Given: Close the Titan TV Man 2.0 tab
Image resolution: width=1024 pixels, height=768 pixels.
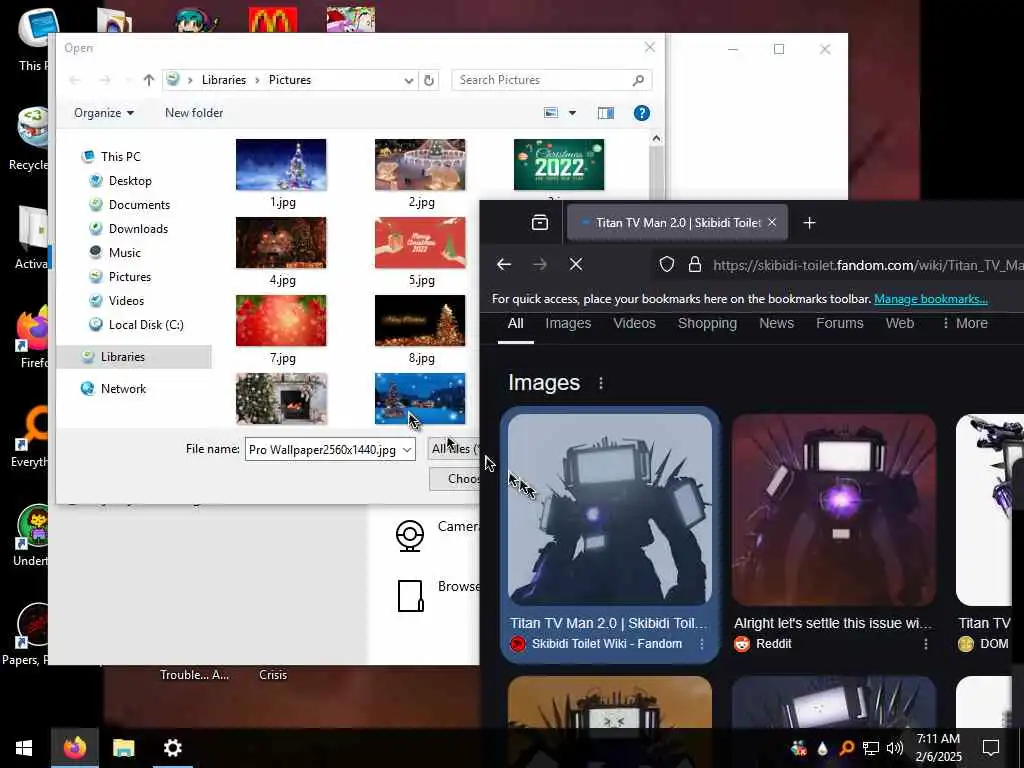Looking at the screenshot, I should pos(772,223).
